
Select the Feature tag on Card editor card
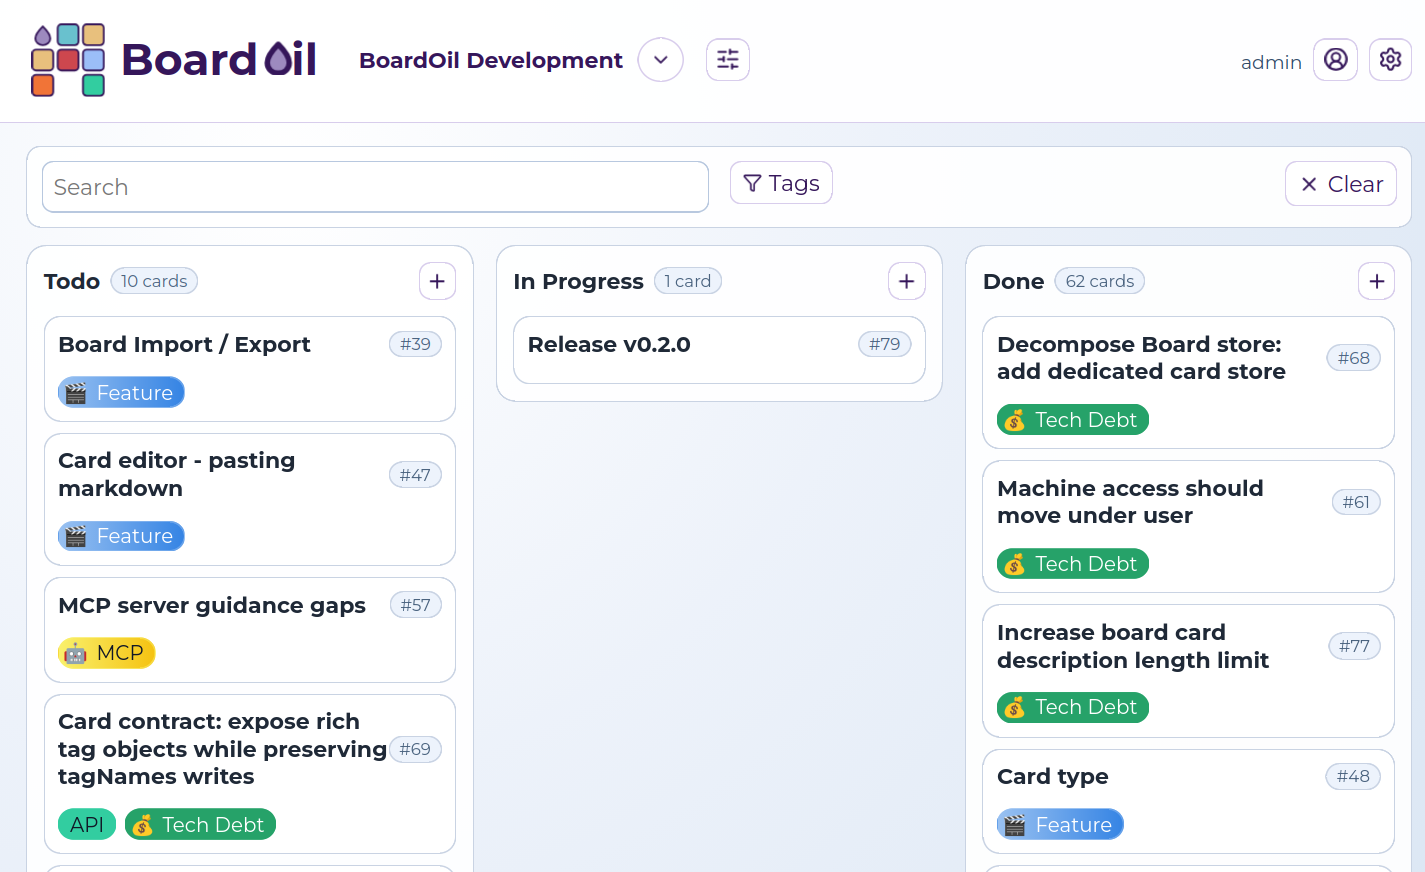click(121, 536)
